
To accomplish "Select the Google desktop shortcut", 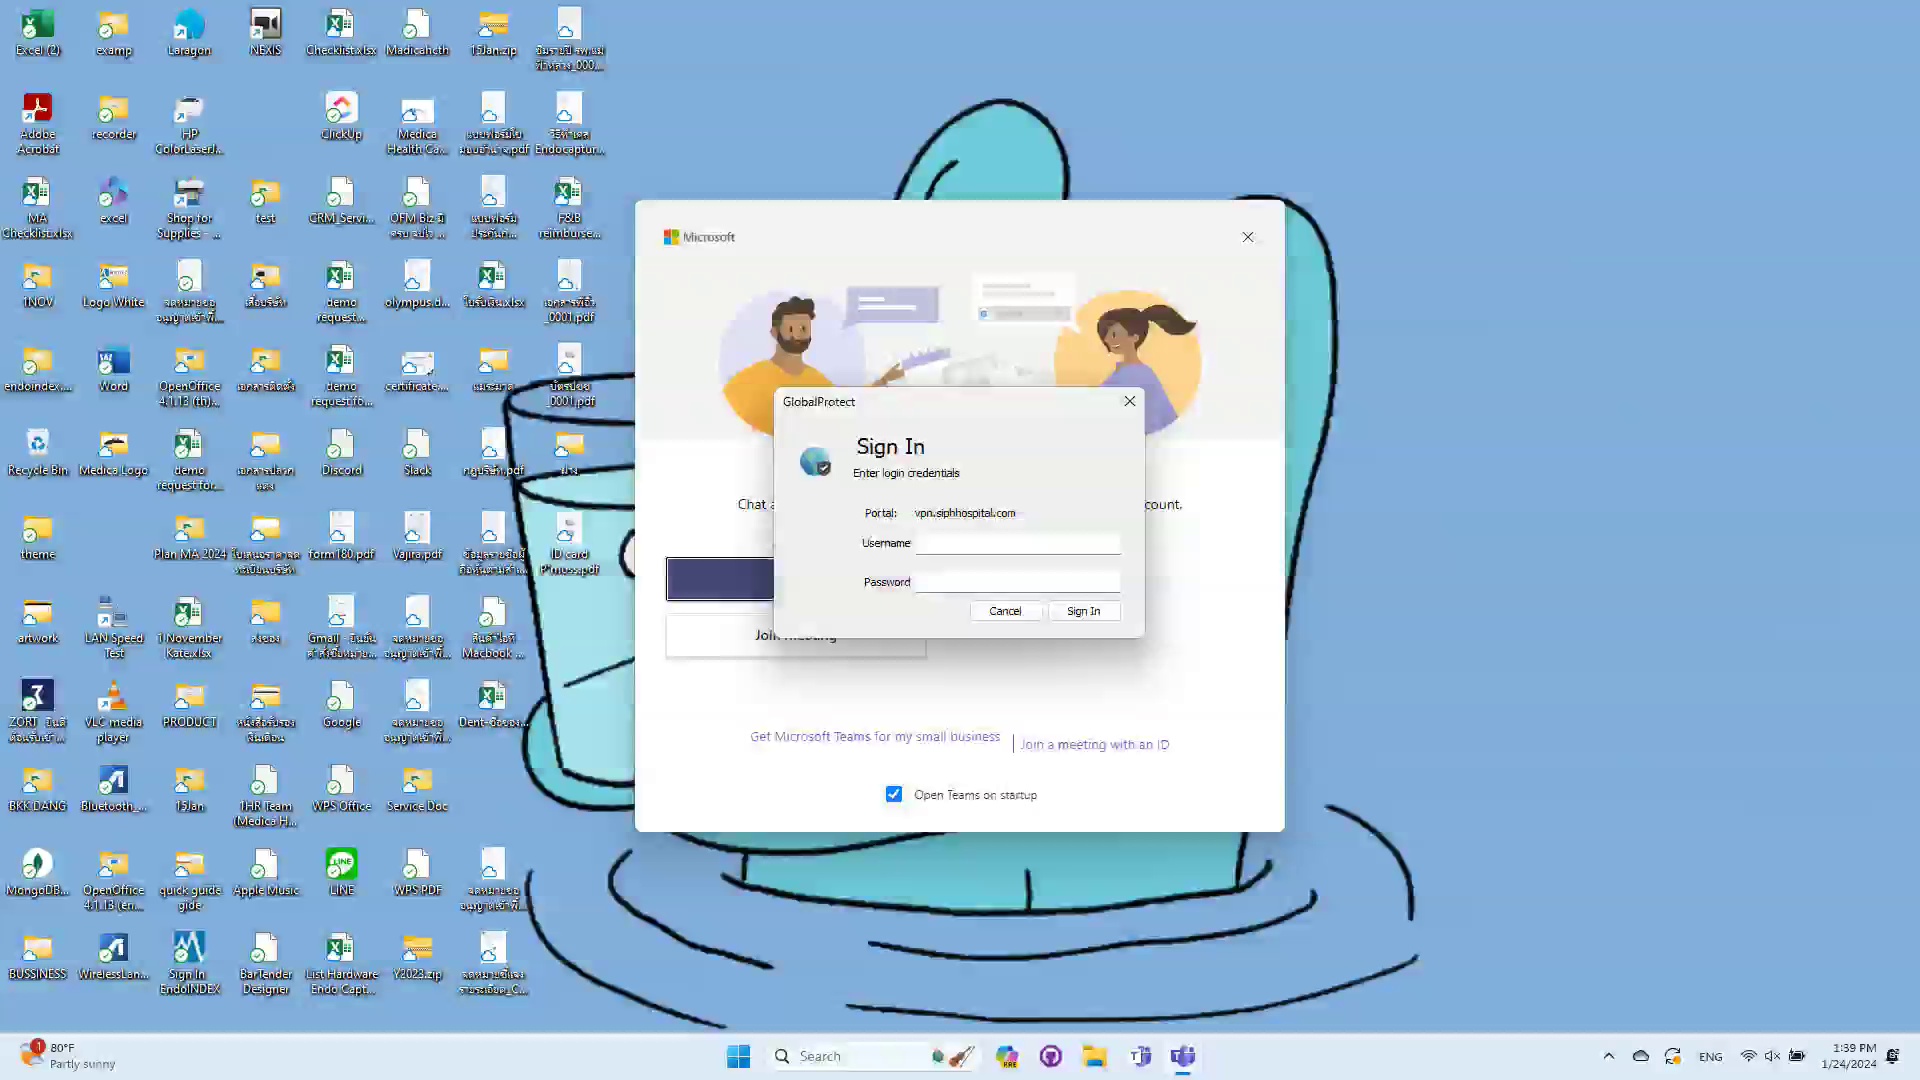I will [341, 705].
